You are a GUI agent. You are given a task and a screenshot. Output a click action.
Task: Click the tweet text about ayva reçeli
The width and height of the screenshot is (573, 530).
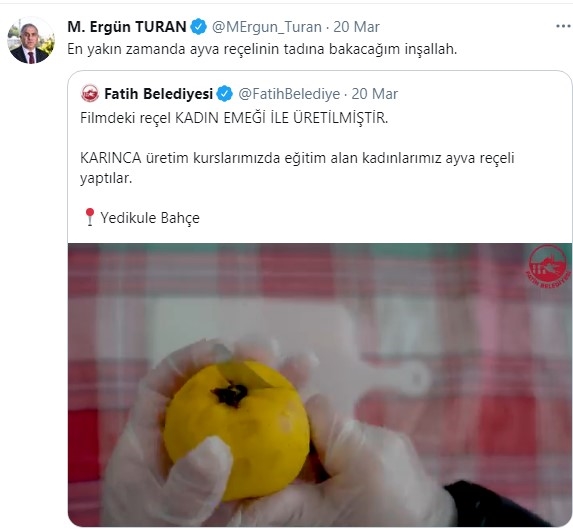(262, 49)
